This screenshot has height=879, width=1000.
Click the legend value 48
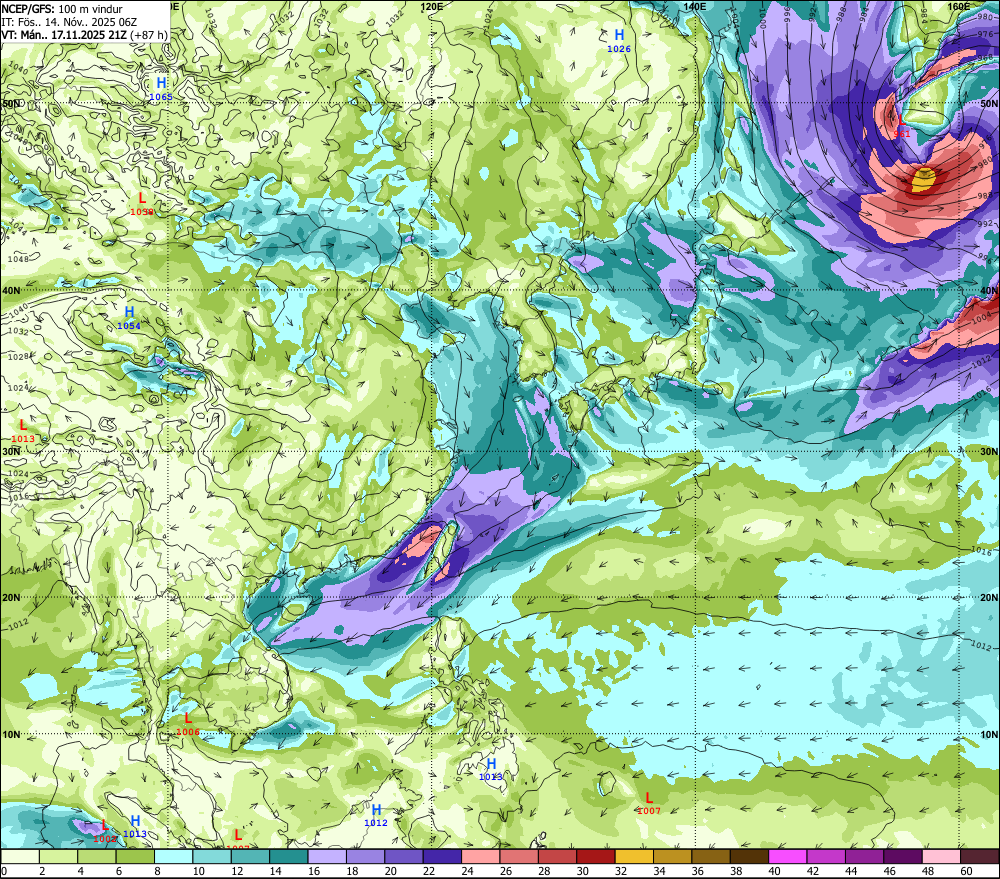click(x=928, y=871)
